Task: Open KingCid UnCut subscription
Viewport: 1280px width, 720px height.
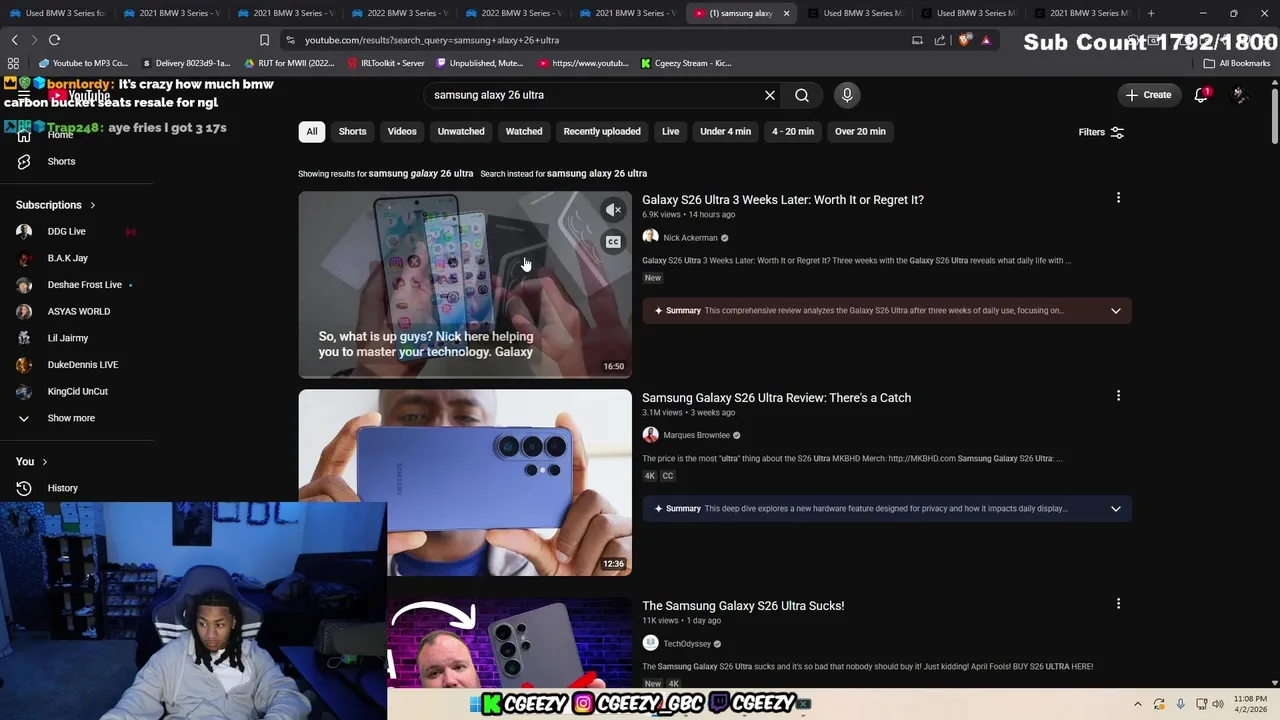Action: point(77,391)
